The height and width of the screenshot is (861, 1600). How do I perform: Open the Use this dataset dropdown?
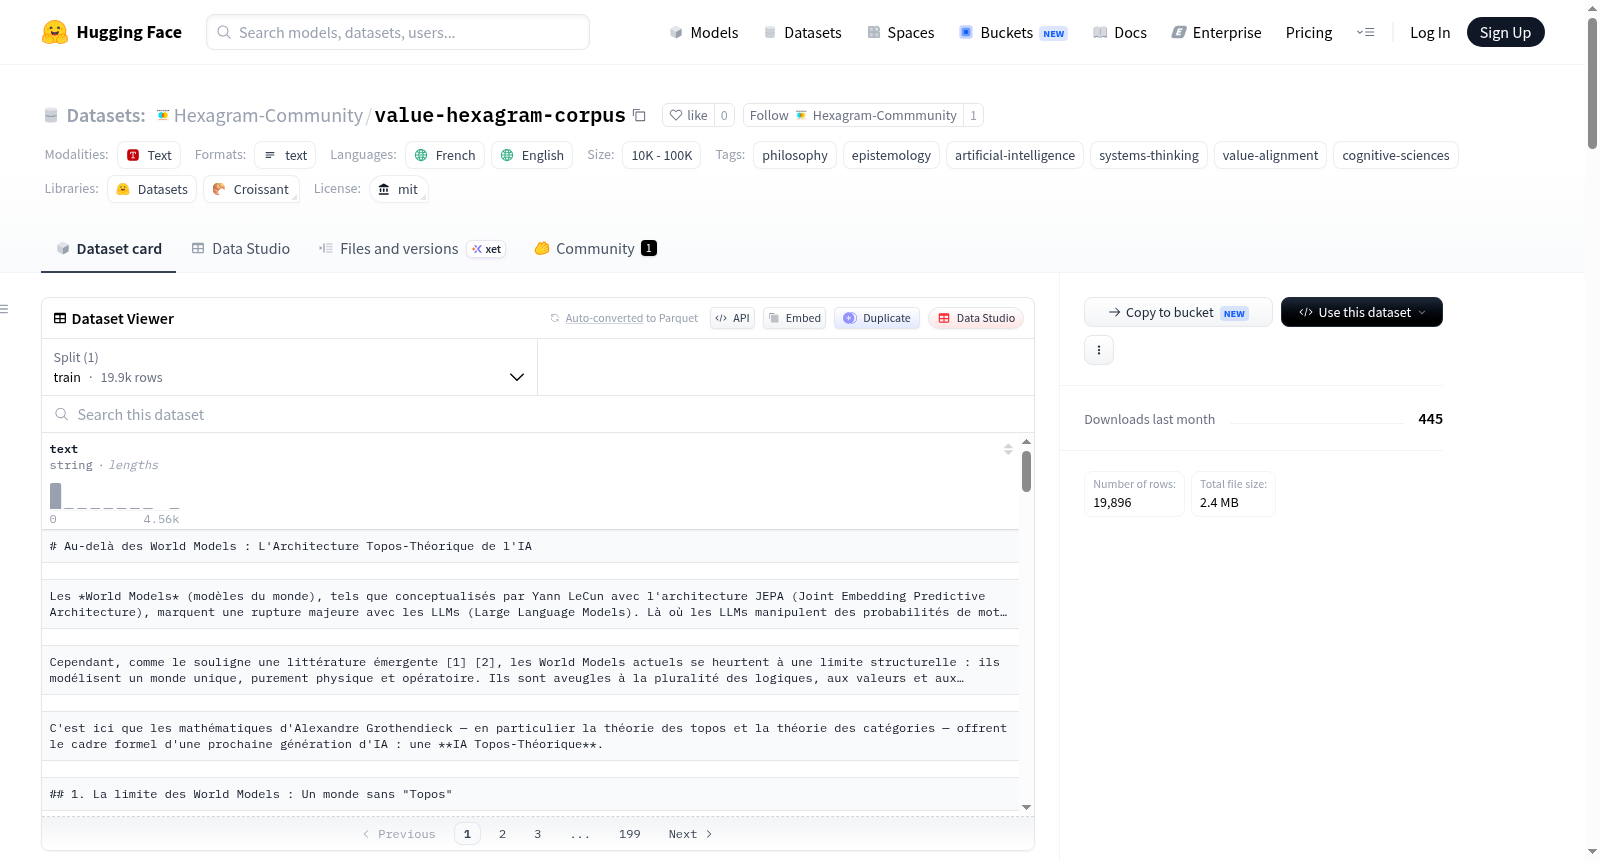click(x=1362, y=312)
